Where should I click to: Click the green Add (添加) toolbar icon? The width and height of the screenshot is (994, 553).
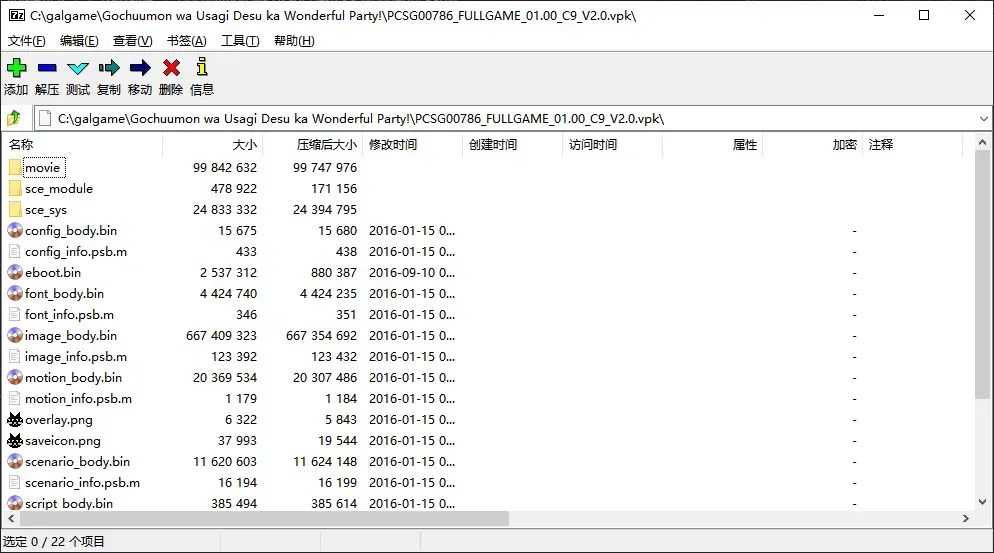coord(16,67)
